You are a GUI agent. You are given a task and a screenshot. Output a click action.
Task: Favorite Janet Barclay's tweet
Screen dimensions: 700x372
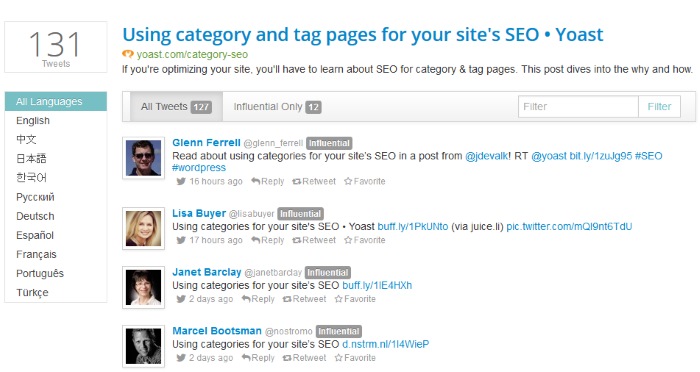(x=355, y=299)
